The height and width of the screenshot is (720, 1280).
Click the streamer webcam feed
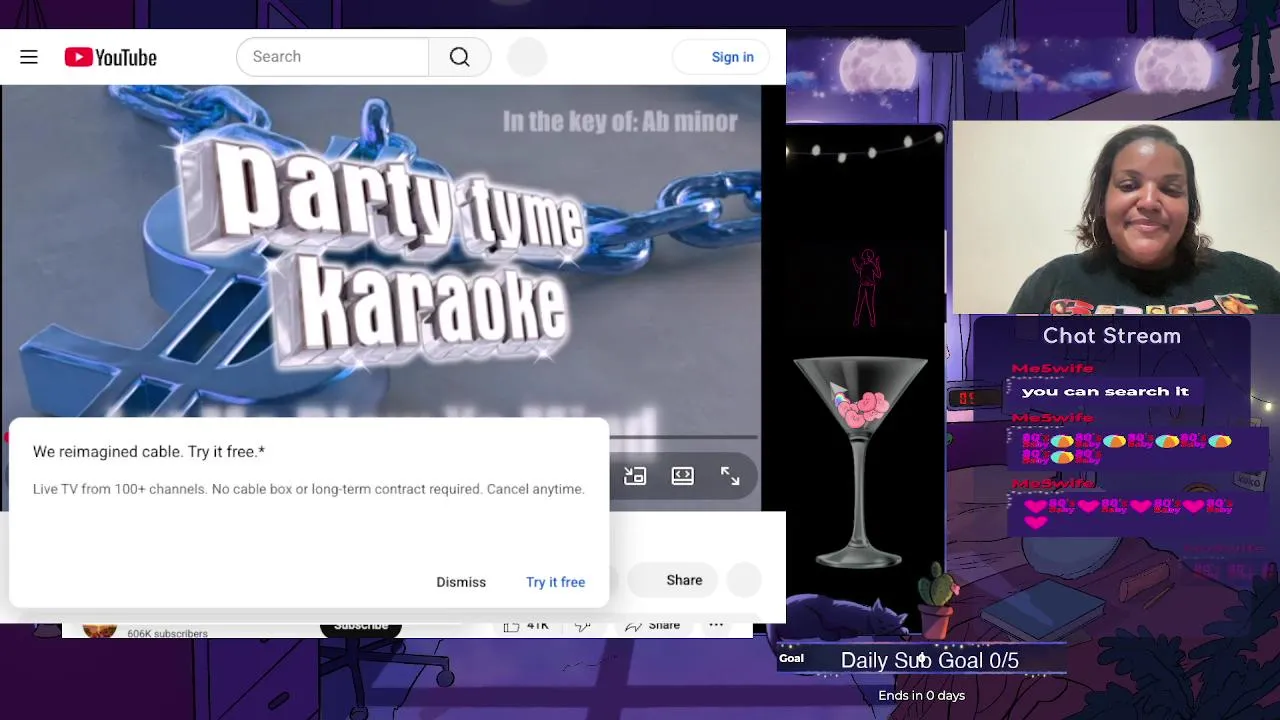pos(1116,218)
